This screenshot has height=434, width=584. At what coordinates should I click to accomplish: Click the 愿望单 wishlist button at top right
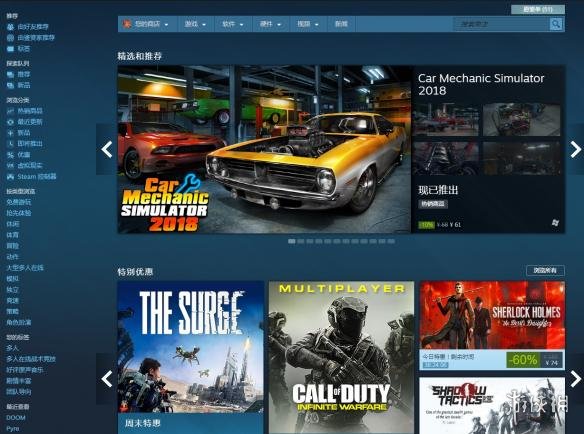coord(538,9)
